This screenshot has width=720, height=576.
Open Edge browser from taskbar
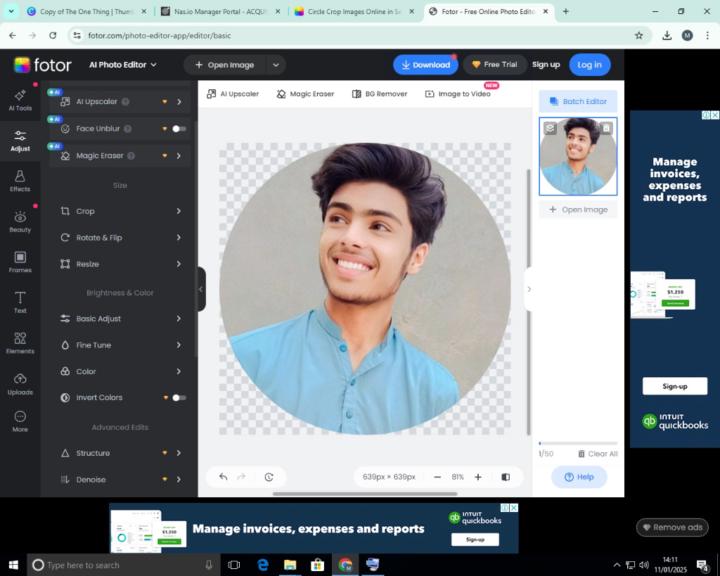(263, 565)
